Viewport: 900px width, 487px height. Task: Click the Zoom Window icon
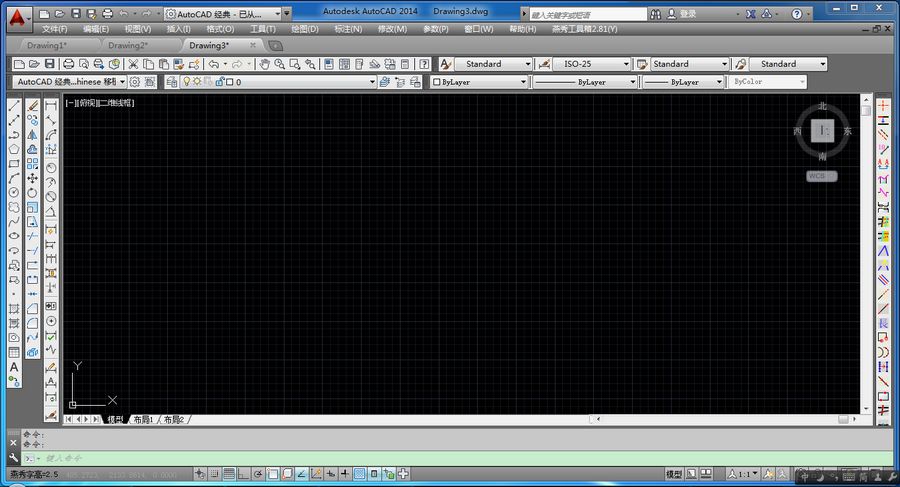click(295, 64)
